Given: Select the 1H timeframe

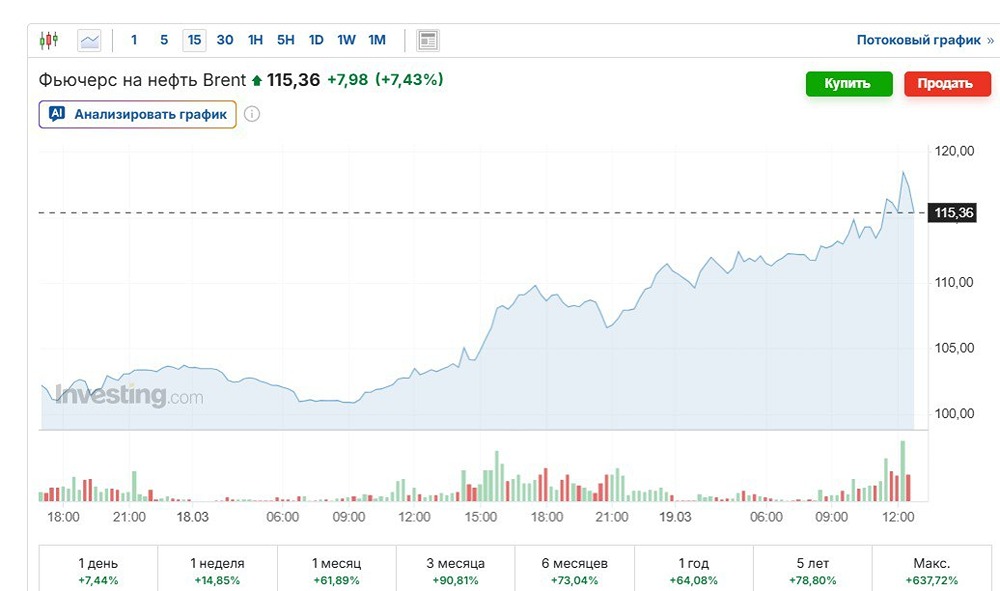Looking at the screenshot, I should 255,40.
